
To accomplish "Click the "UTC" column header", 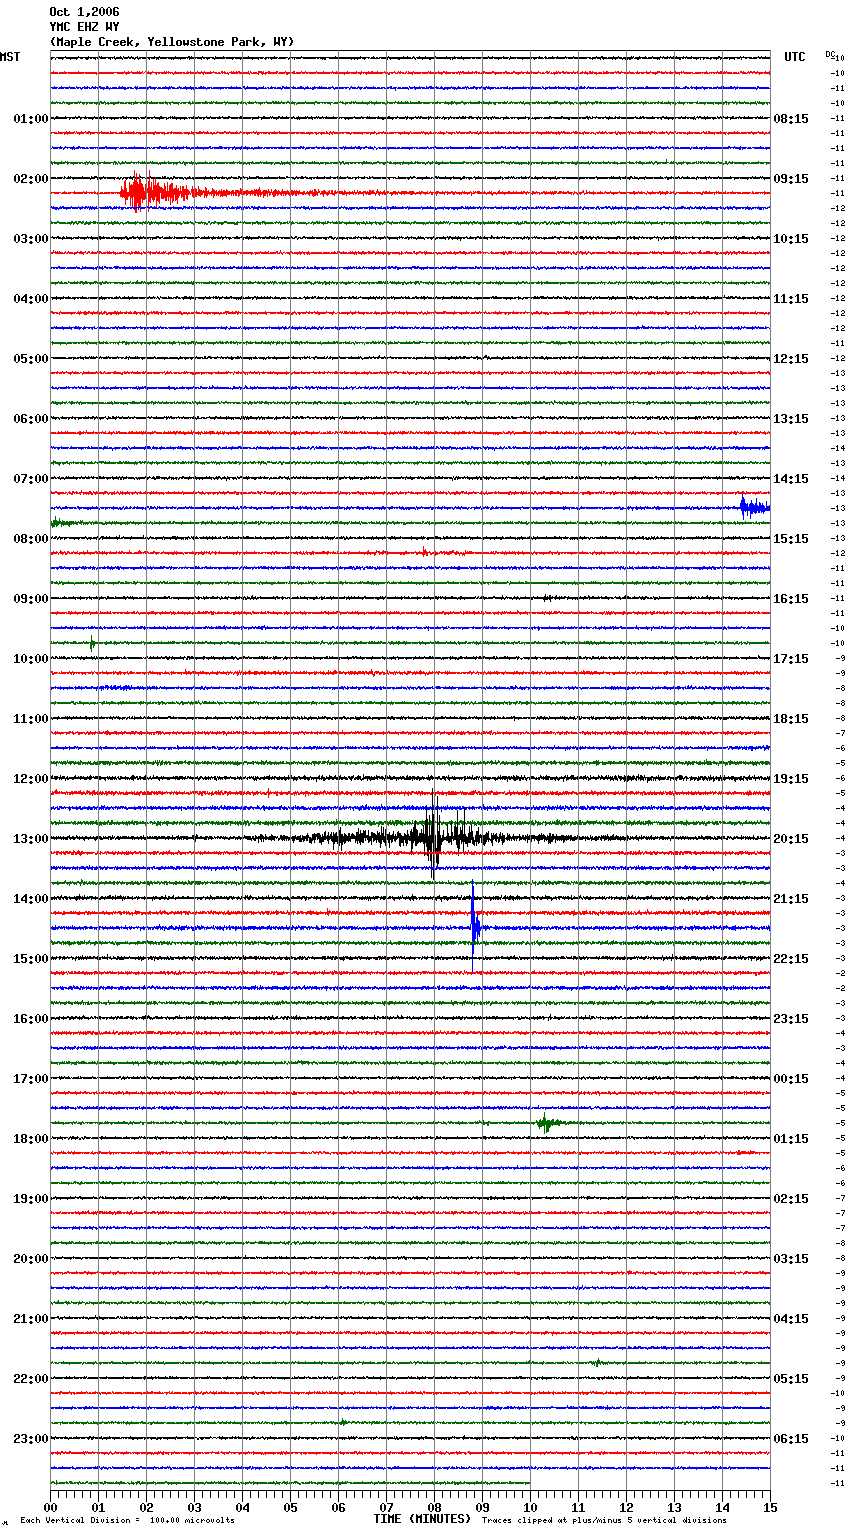I will (x=794, y=57).
